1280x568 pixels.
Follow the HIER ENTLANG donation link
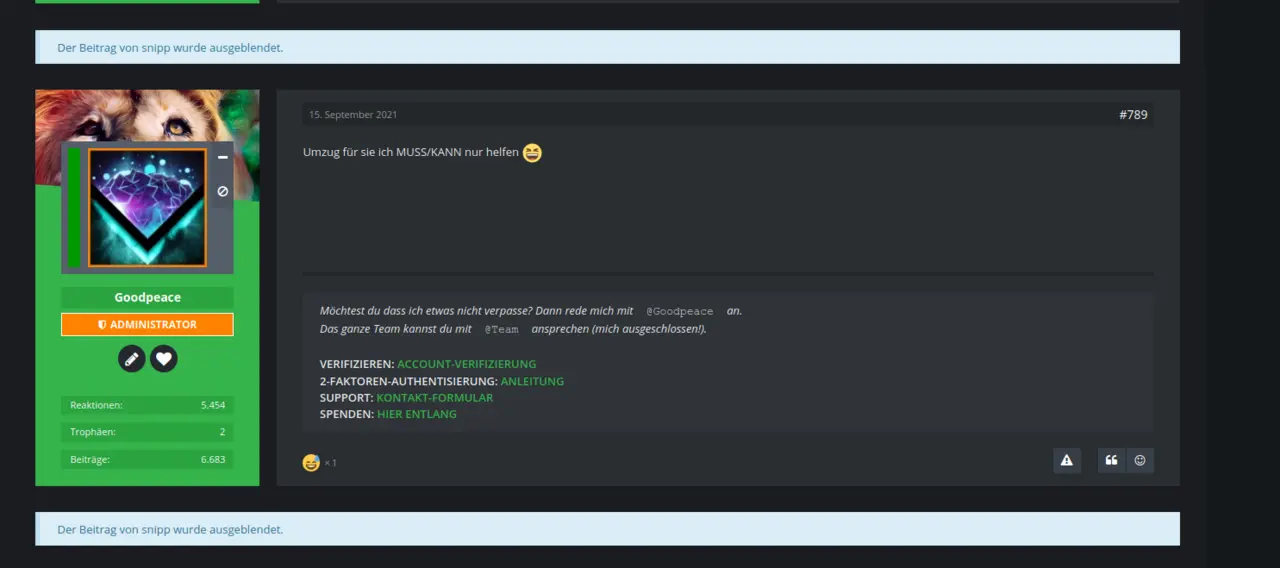416,414
